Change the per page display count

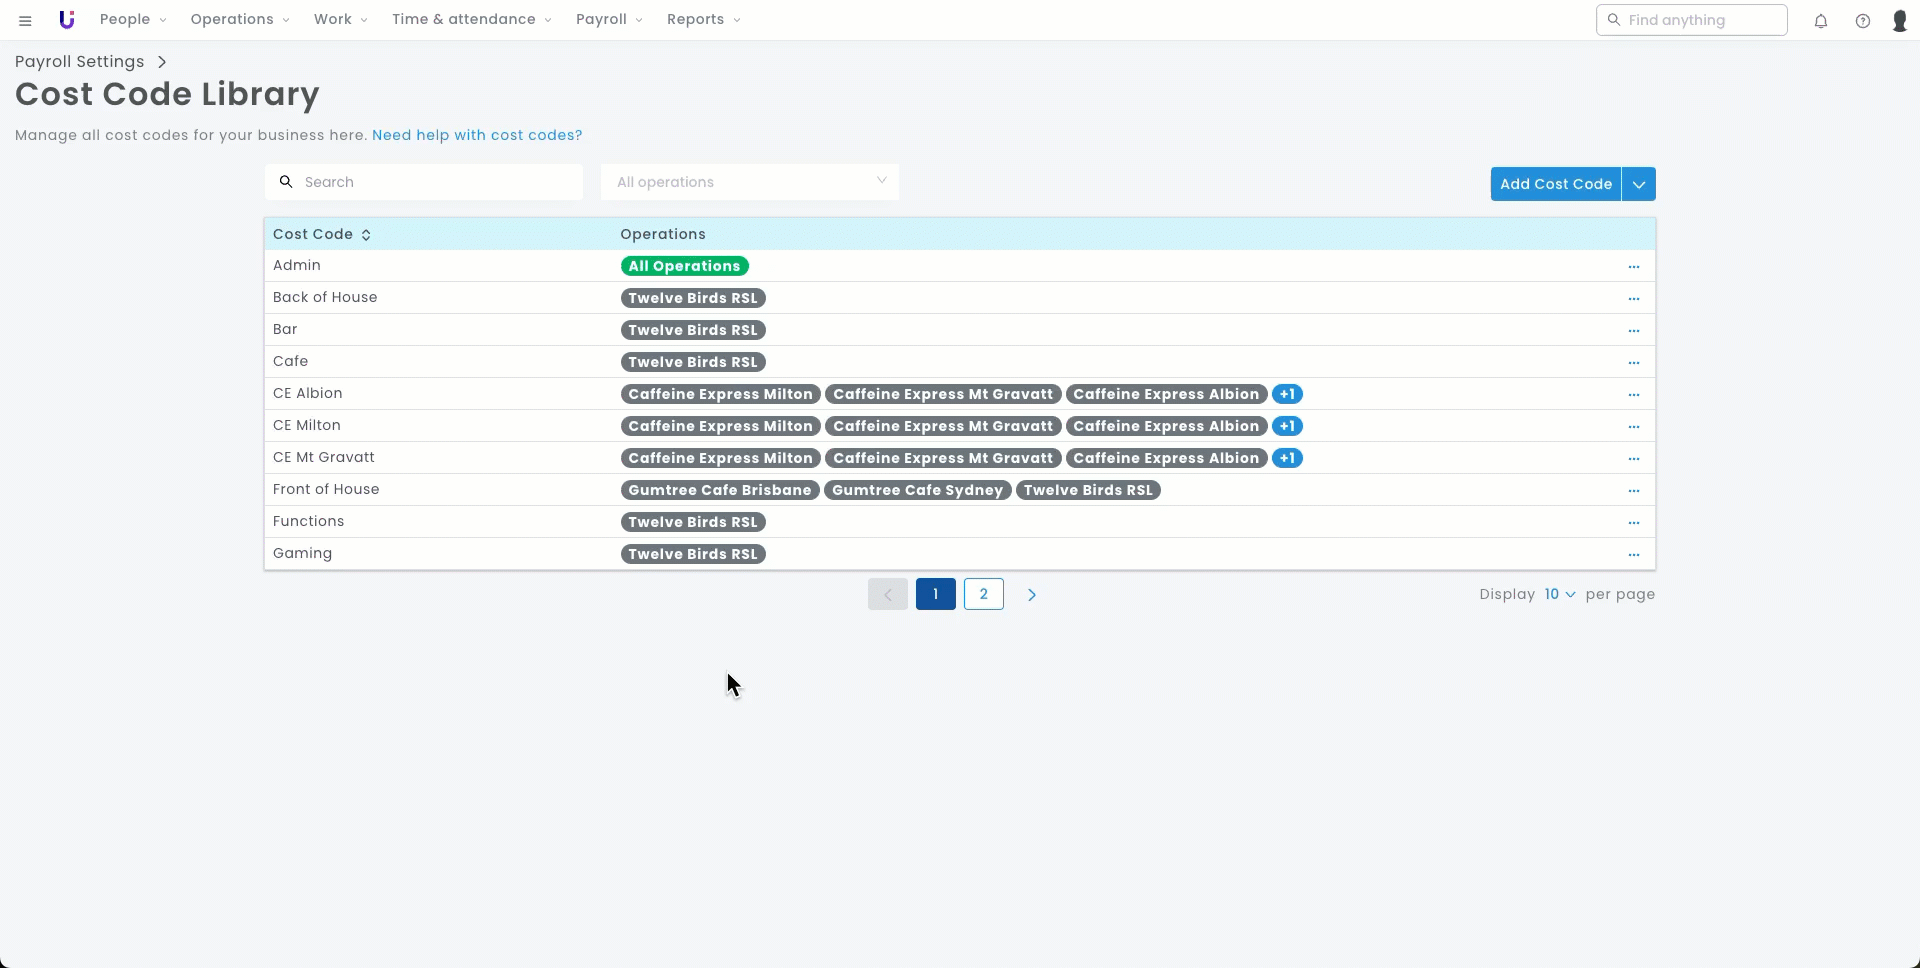click(x=1559, y=594)
